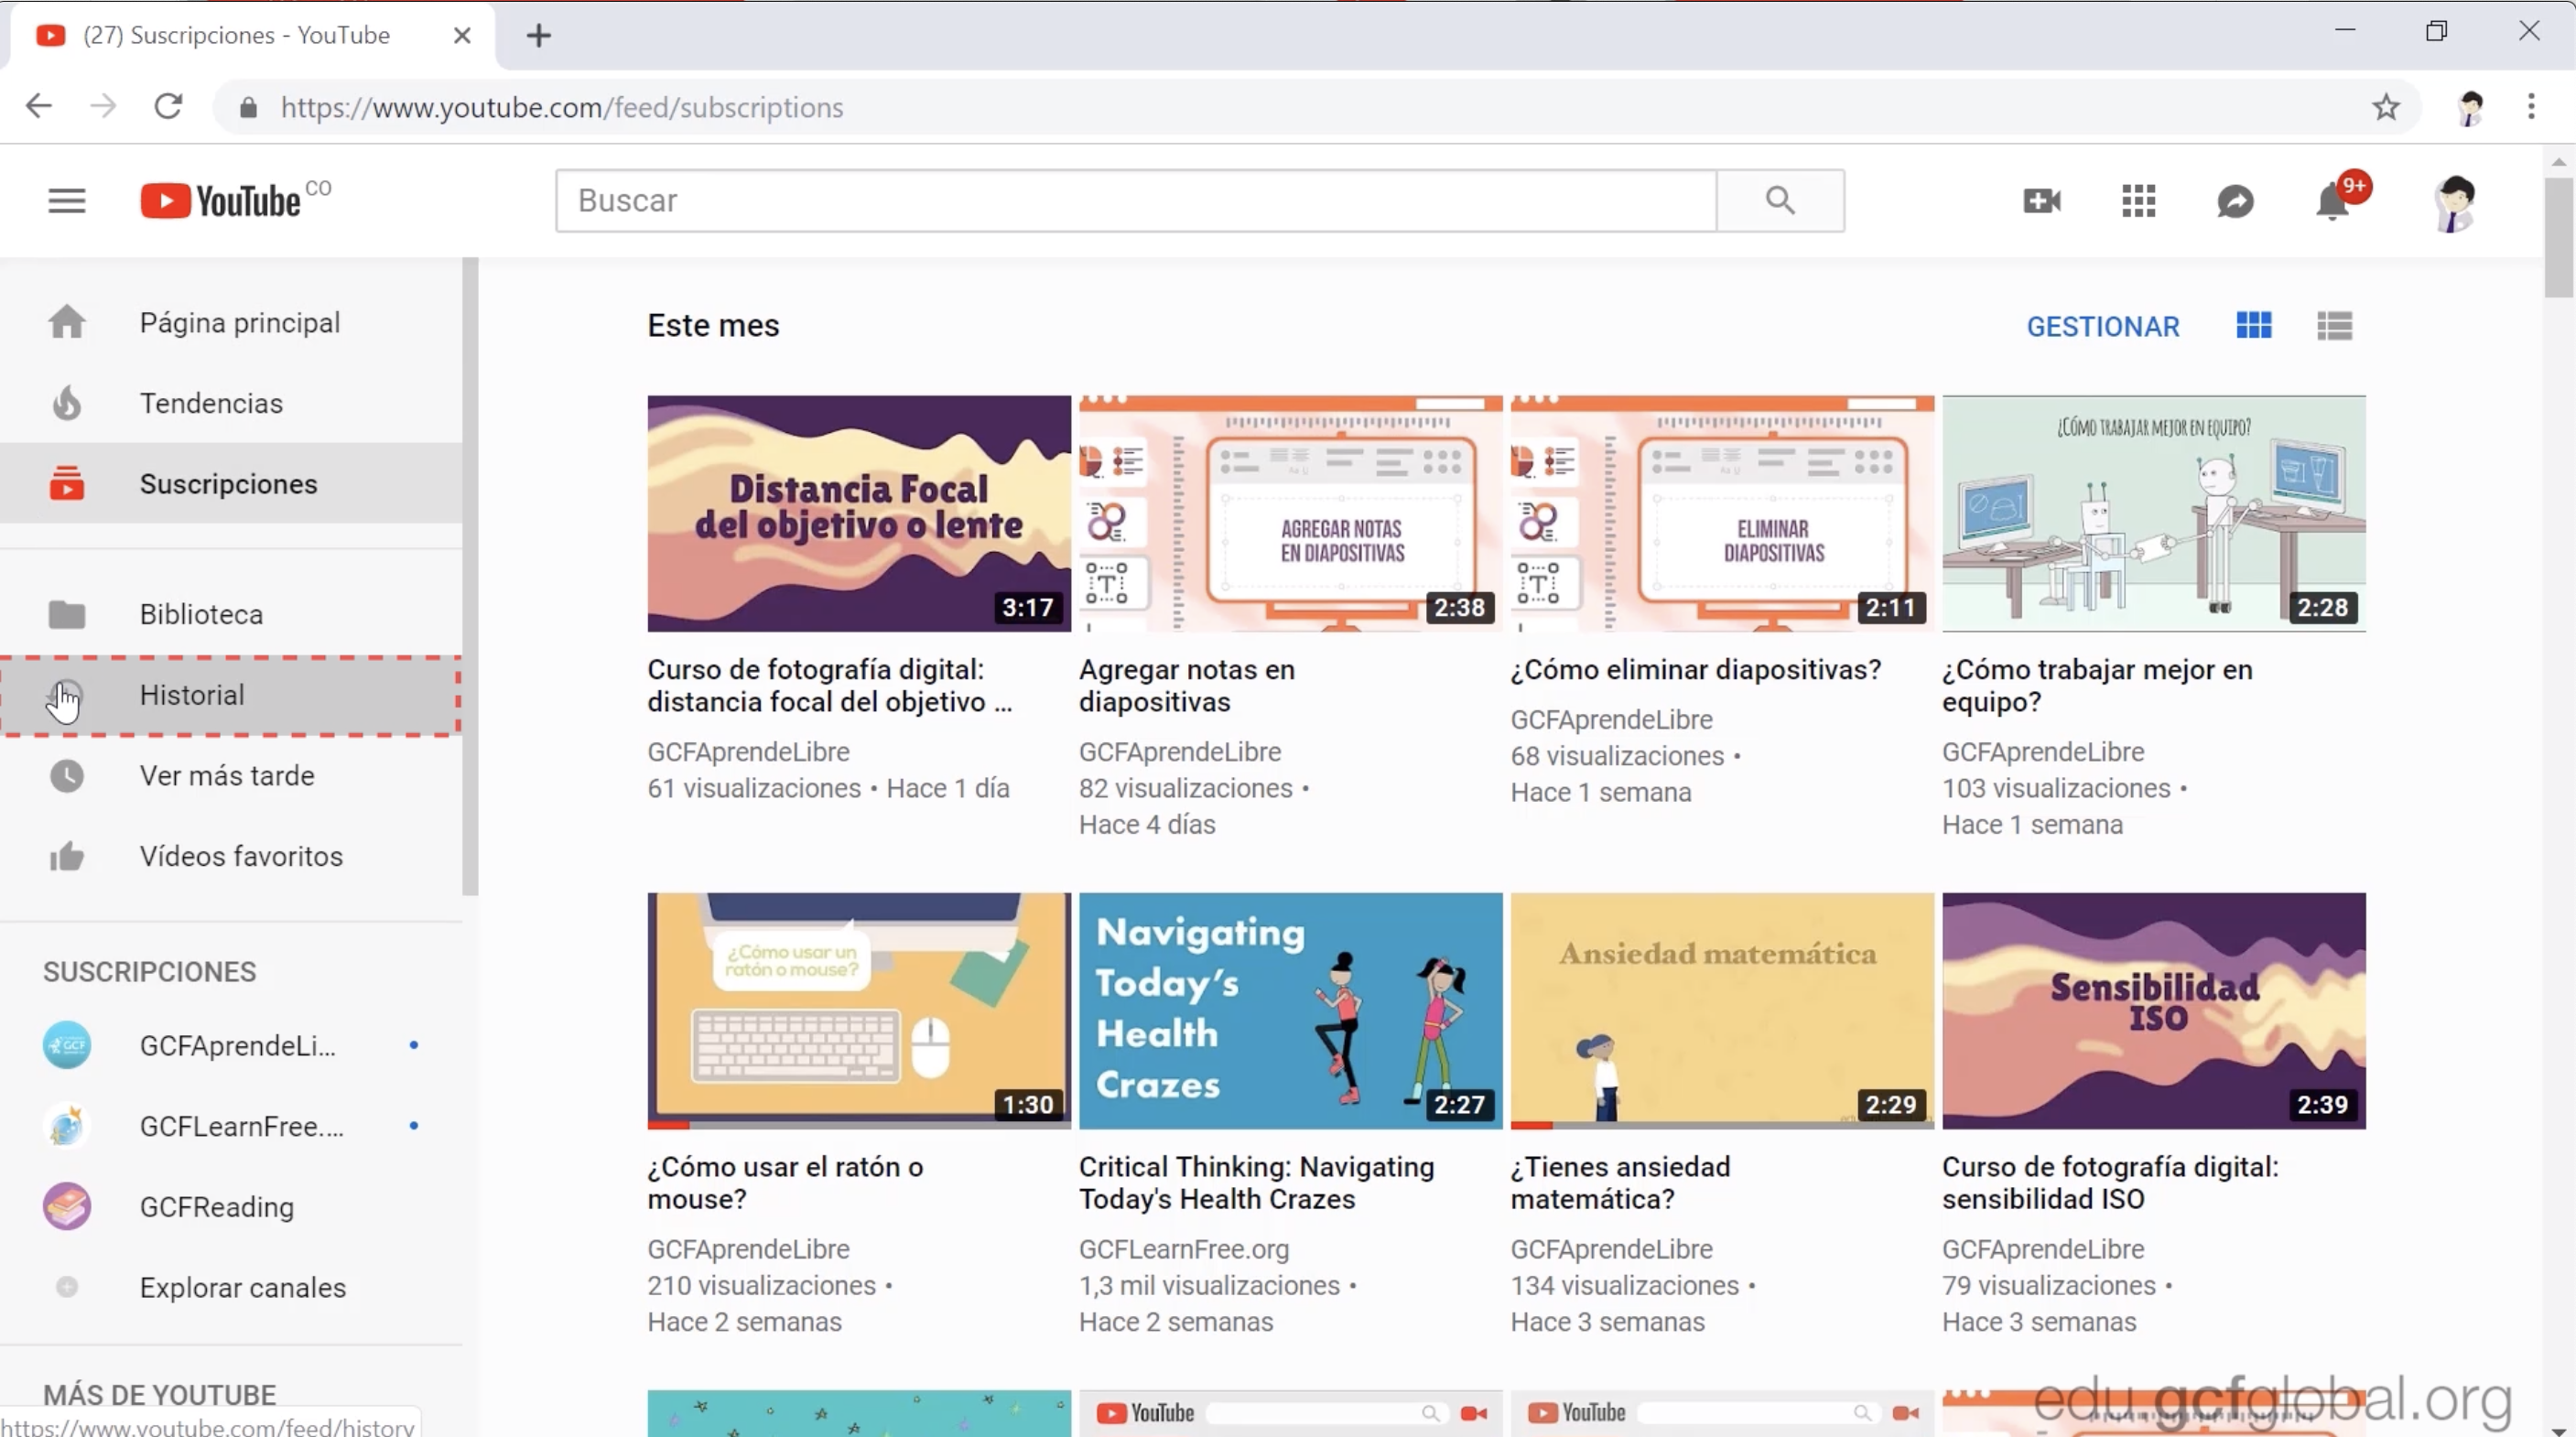The width and height of the screenshot is (2576, 1437).
Task: Click title 'Curso de fotografía digital: sensibilidad ISO'
Action: 2110,1182
